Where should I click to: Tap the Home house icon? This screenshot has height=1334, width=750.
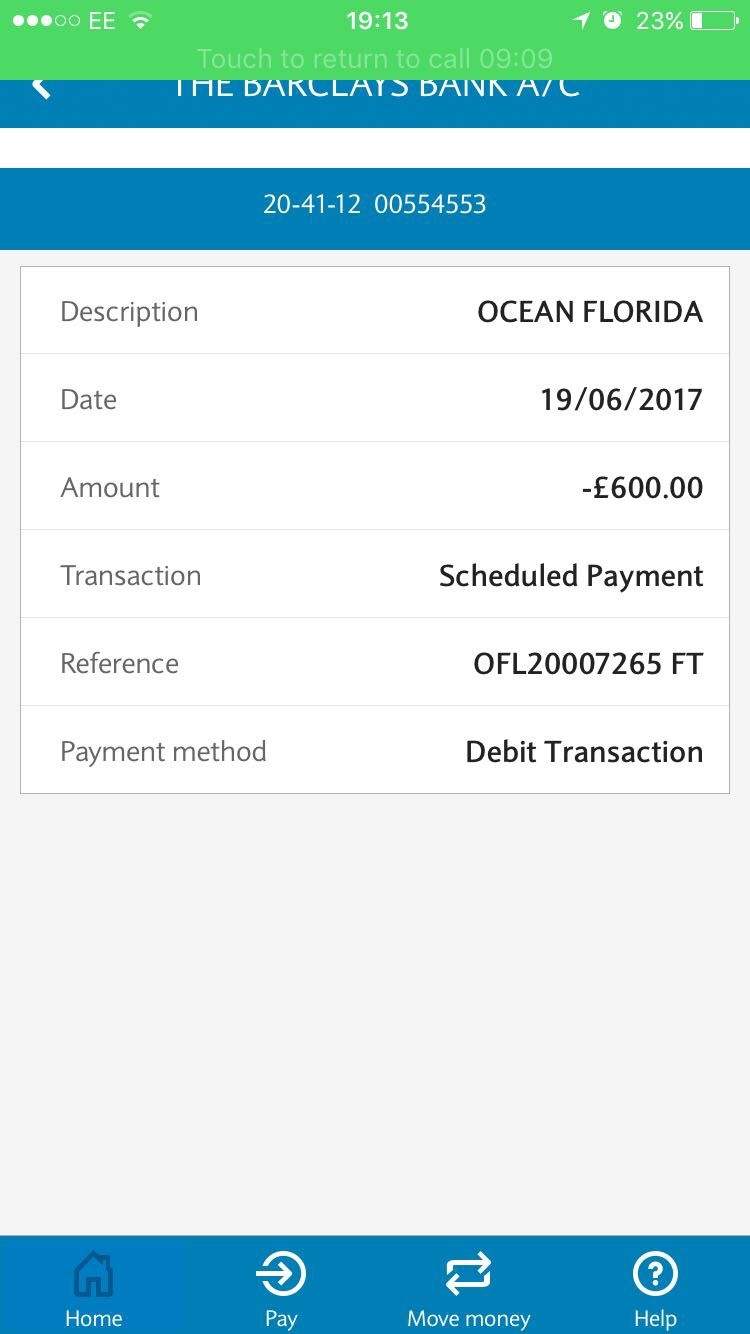pyautogui.click(x=93, y=1275)
